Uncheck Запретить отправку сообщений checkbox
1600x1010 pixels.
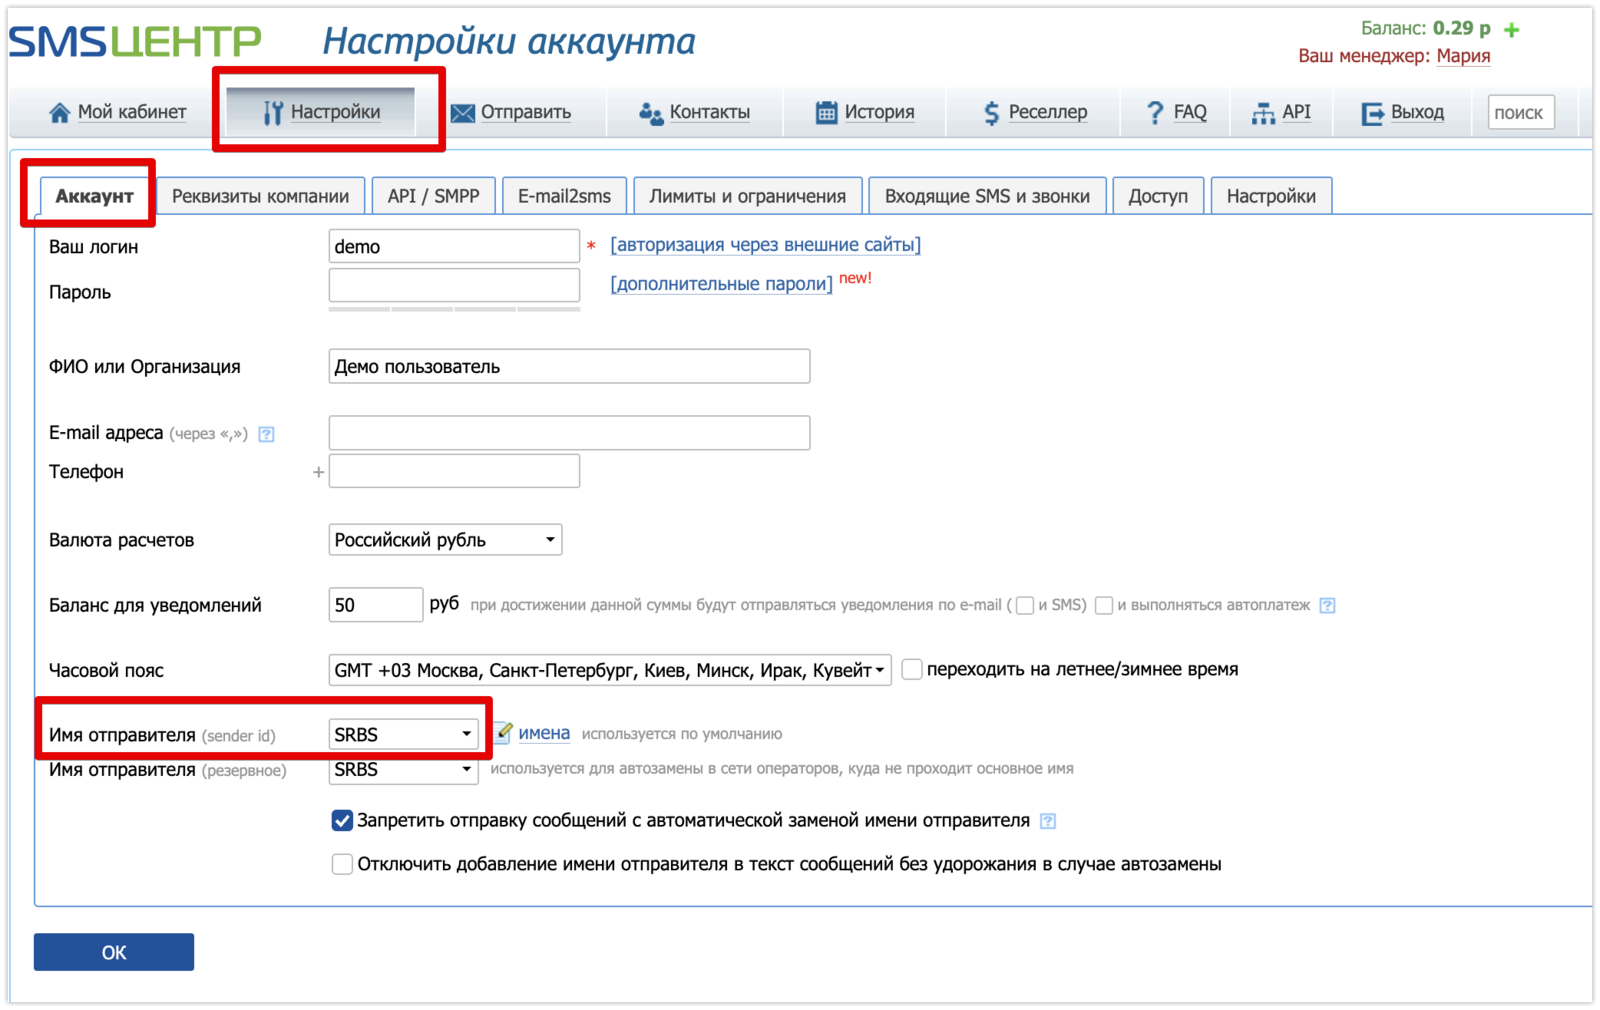pyautogui.click(x=342, y=821)
